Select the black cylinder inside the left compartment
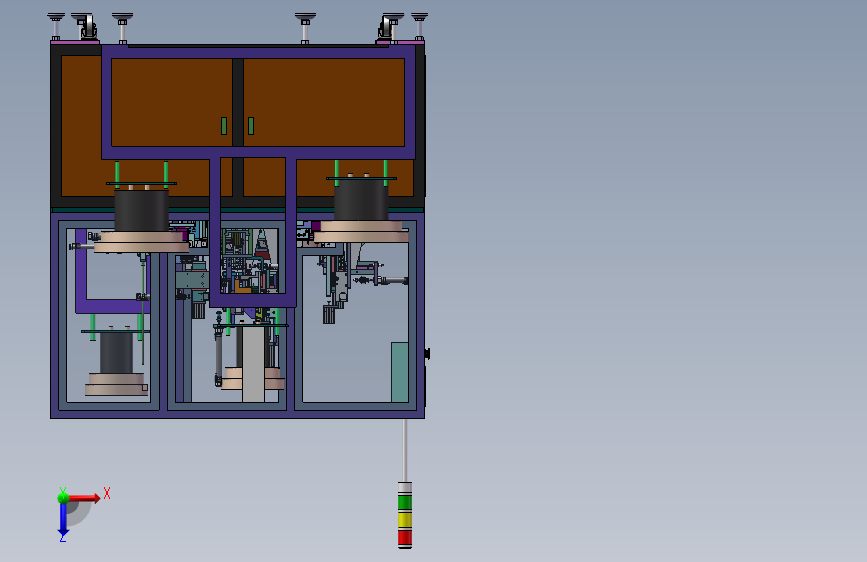Viewport: 867px width, 562px height. click(x=116, y=353)
